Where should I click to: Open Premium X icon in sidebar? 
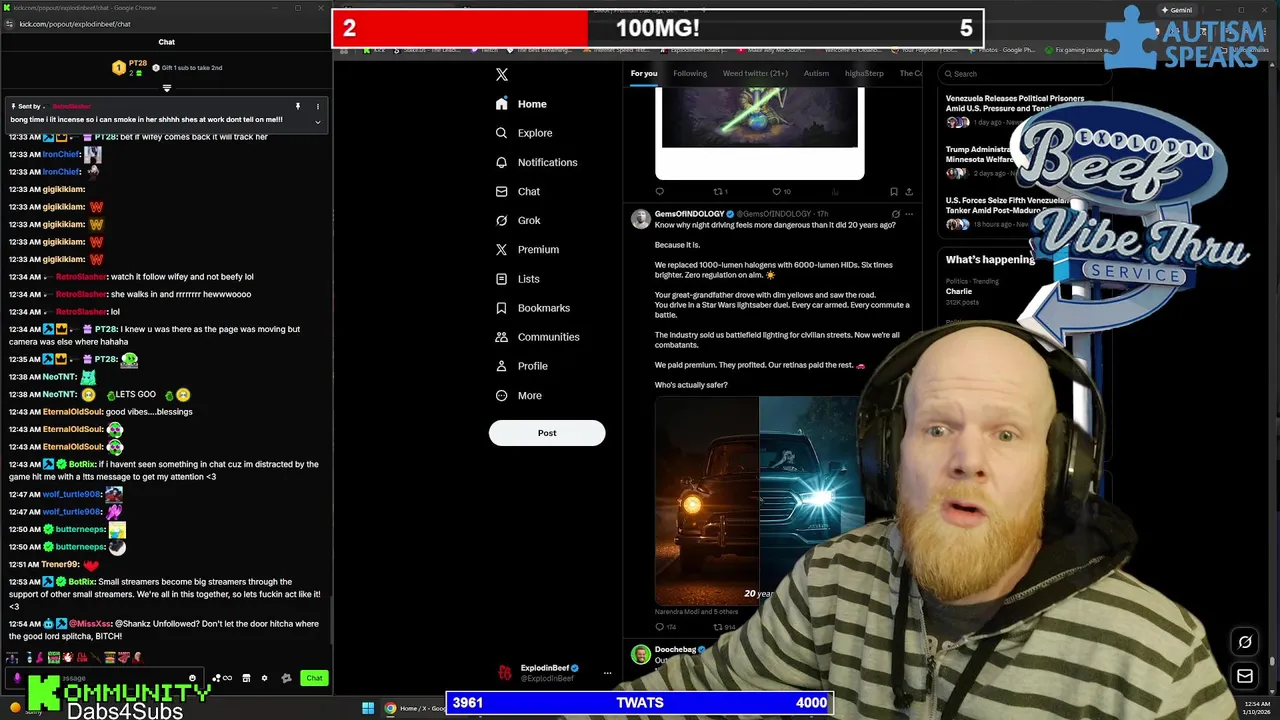coord(502,249)
